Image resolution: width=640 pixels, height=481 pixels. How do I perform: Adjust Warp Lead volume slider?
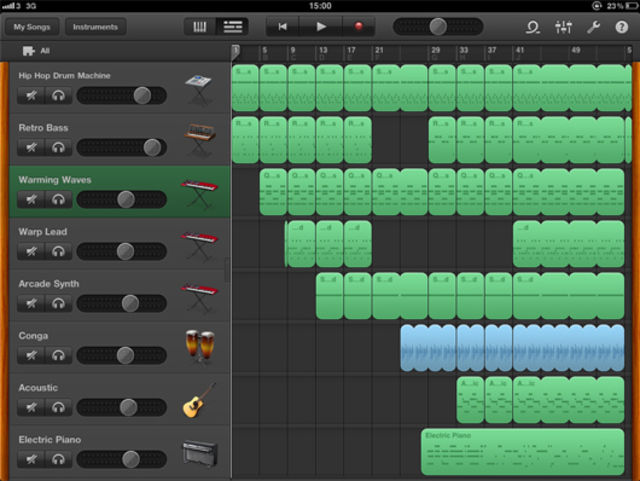pyautogui.click(x=122, y=251)
